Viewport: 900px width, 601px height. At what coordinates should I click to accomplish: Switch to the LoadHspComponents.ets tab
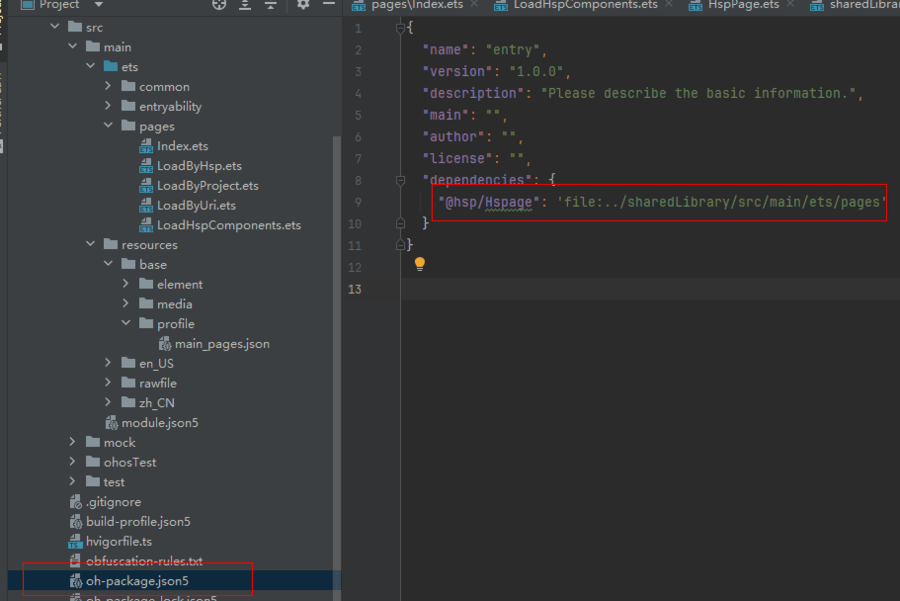point(586,5)
